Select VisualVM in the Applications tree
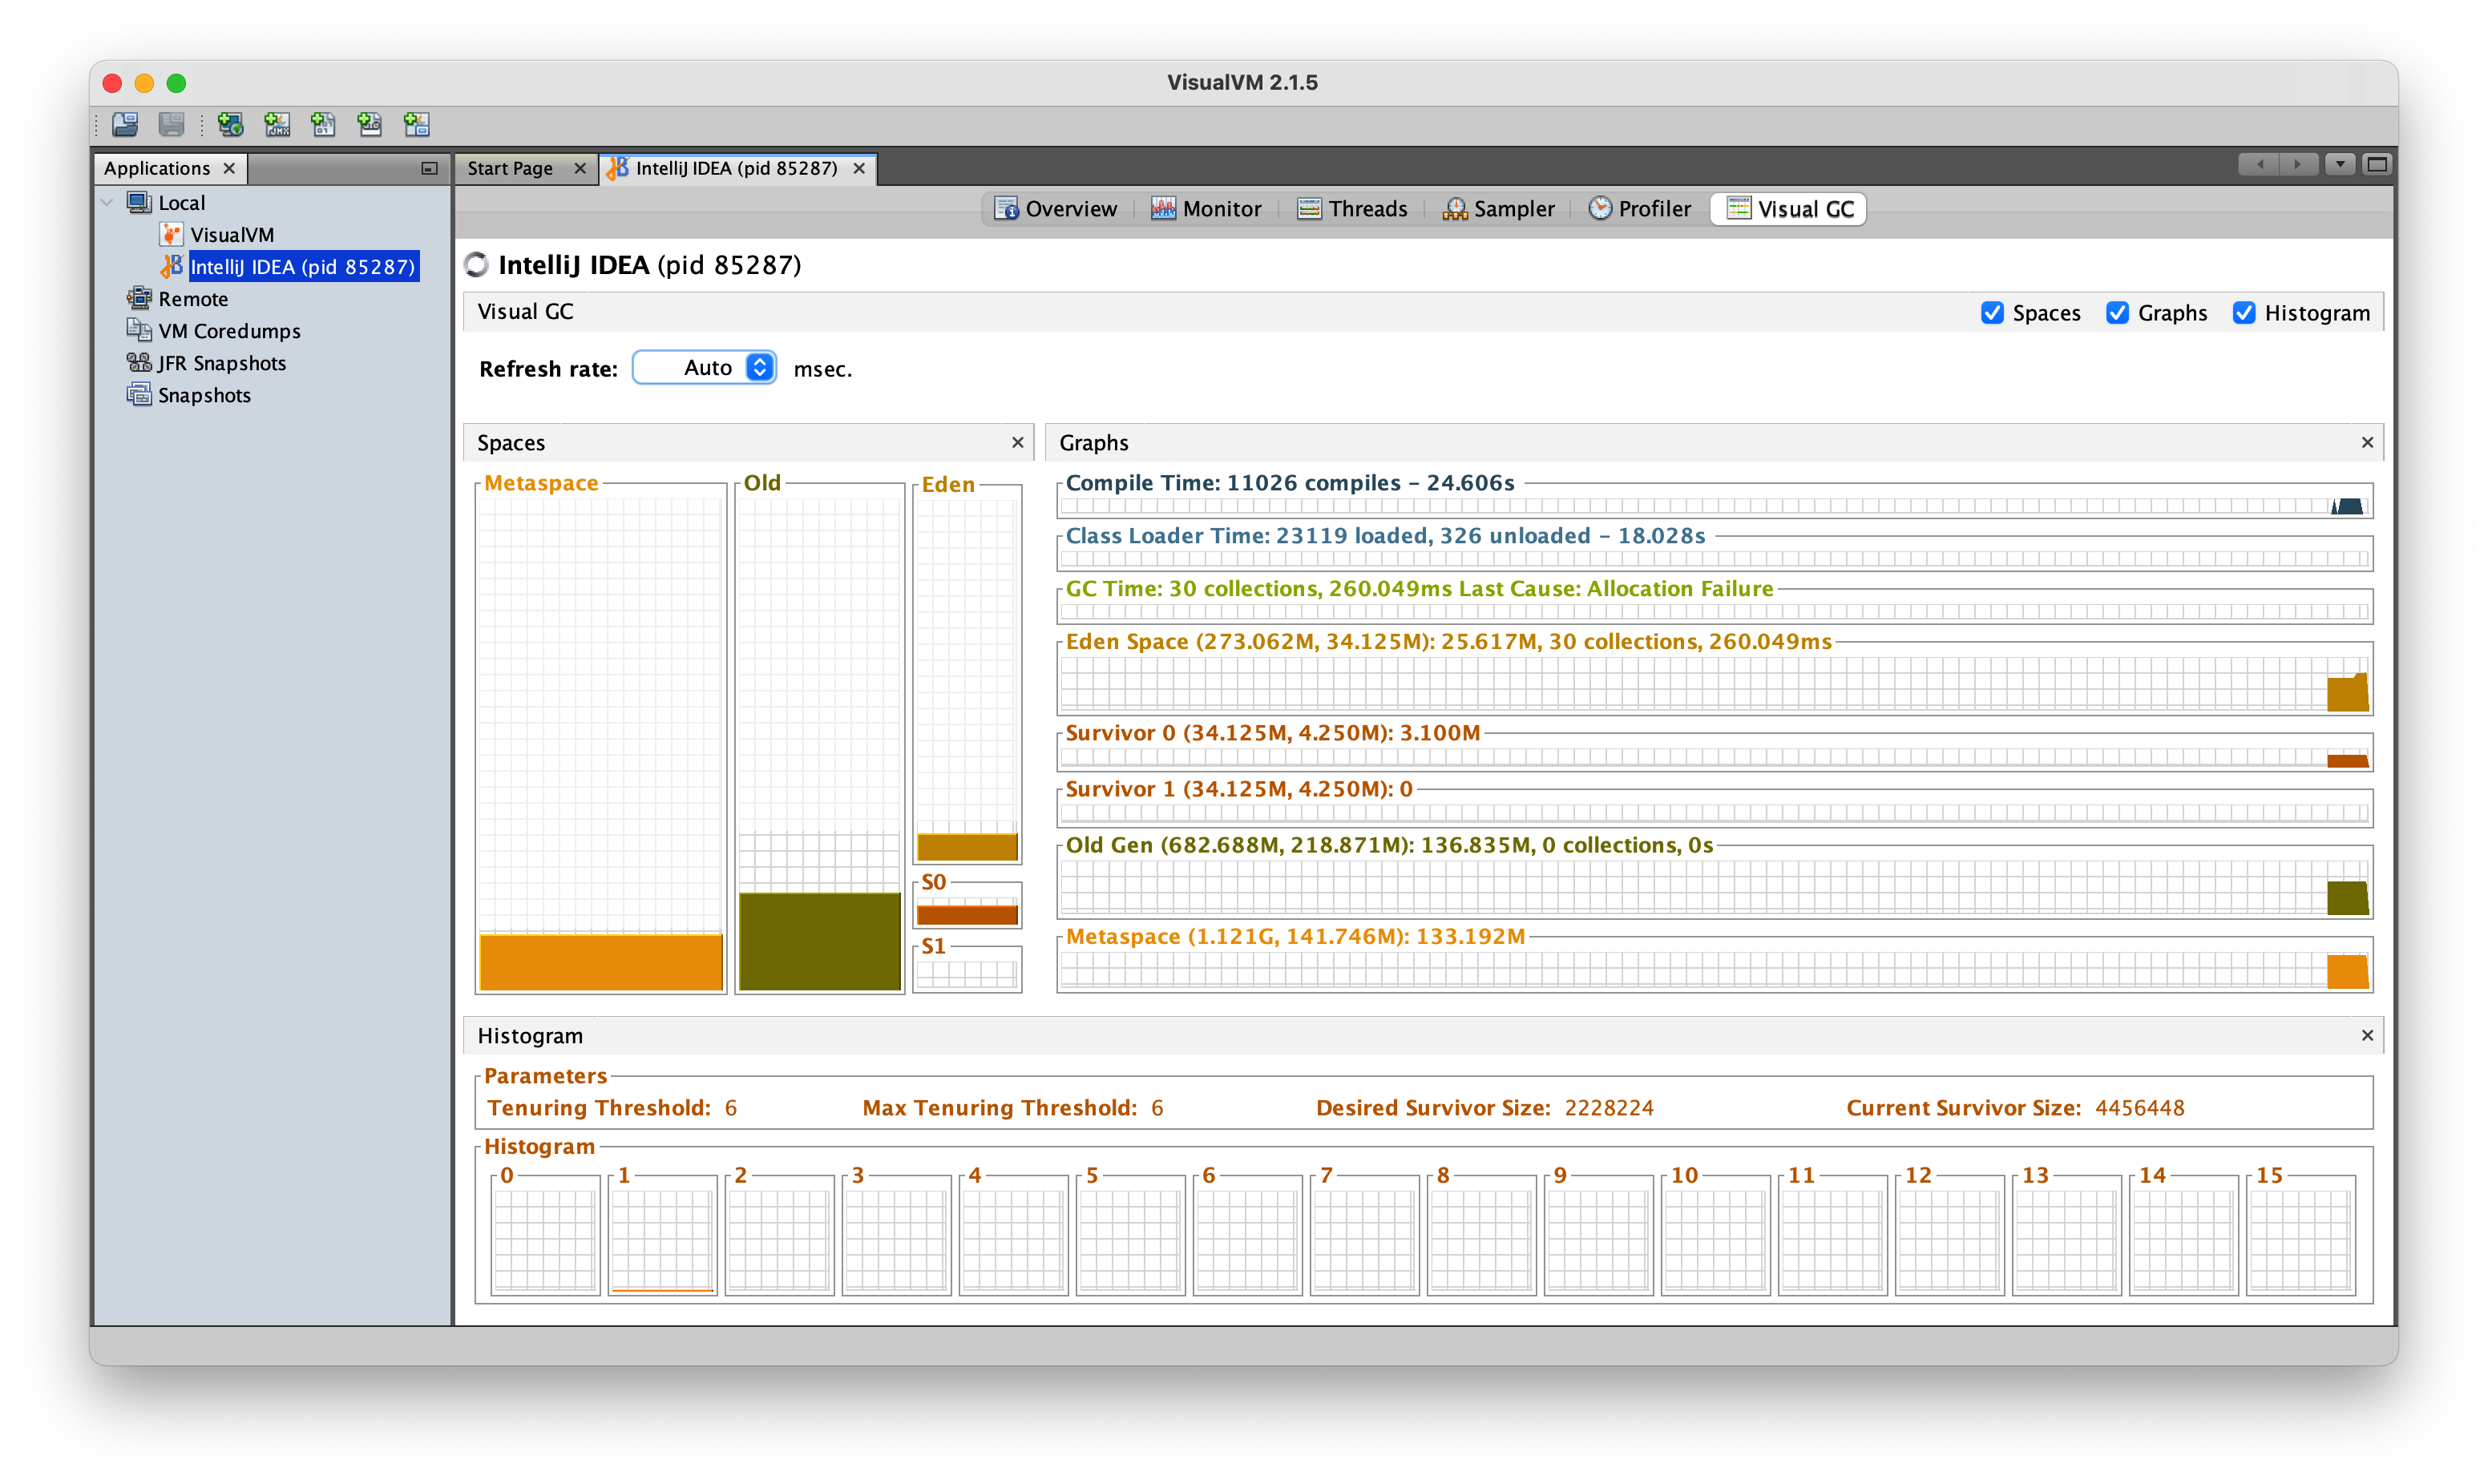The width and height of the screenshot is (2488, 1484). pos(232,234)
